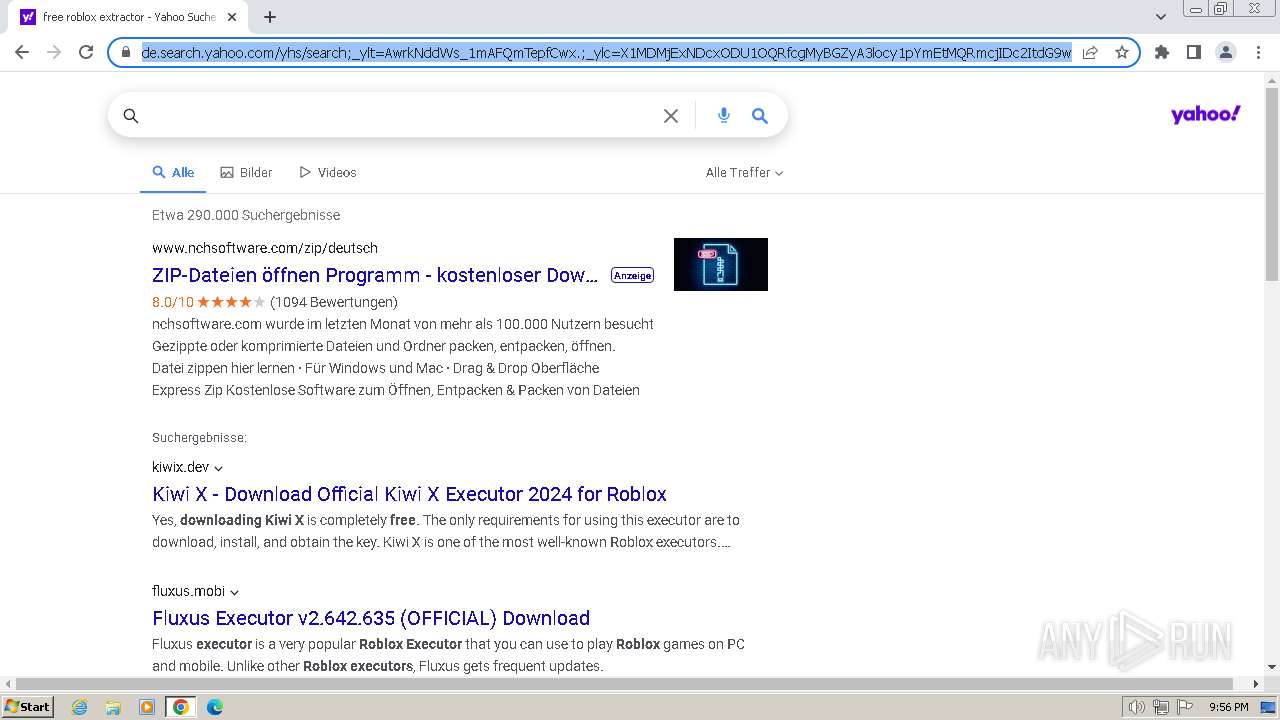Expand the kiwix.dev options arrow
The height and width of the screenshot is (720, 1280).
coord(218,468)
